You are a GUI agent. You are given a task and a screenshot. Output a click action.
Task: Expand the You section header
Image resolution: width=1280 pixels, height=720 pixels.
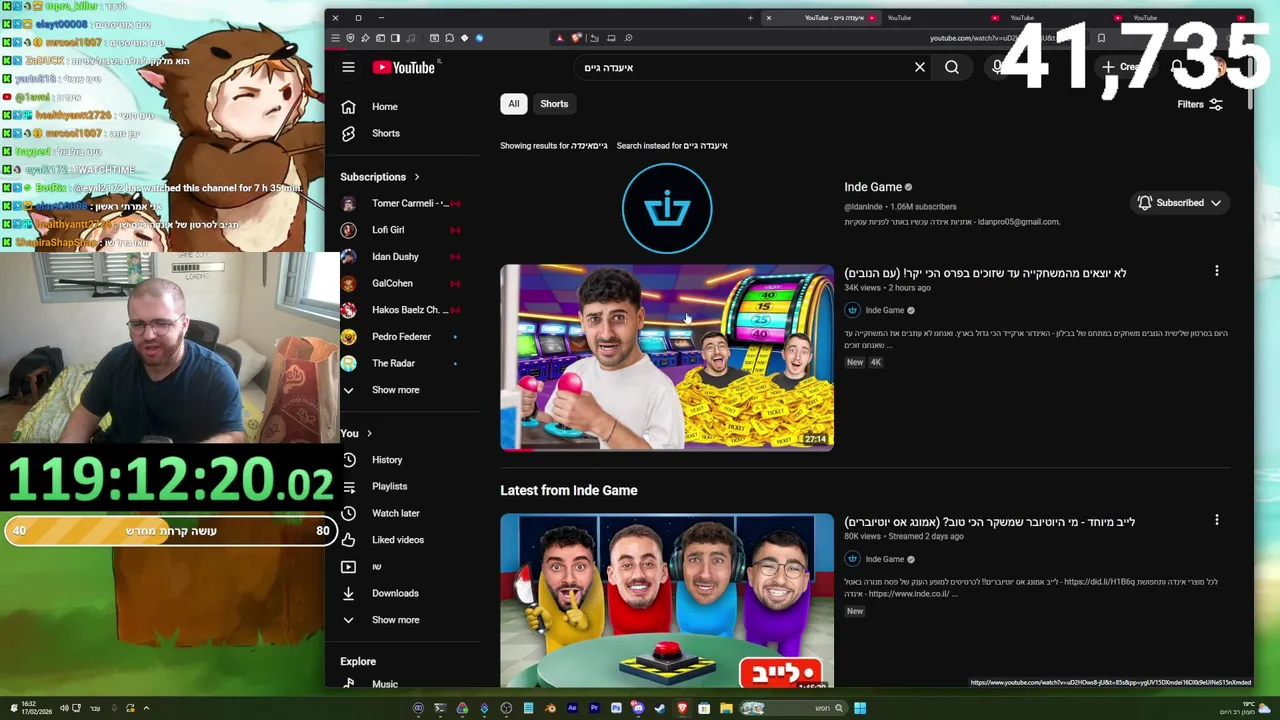pyautogui.click(x=356, y=433)
